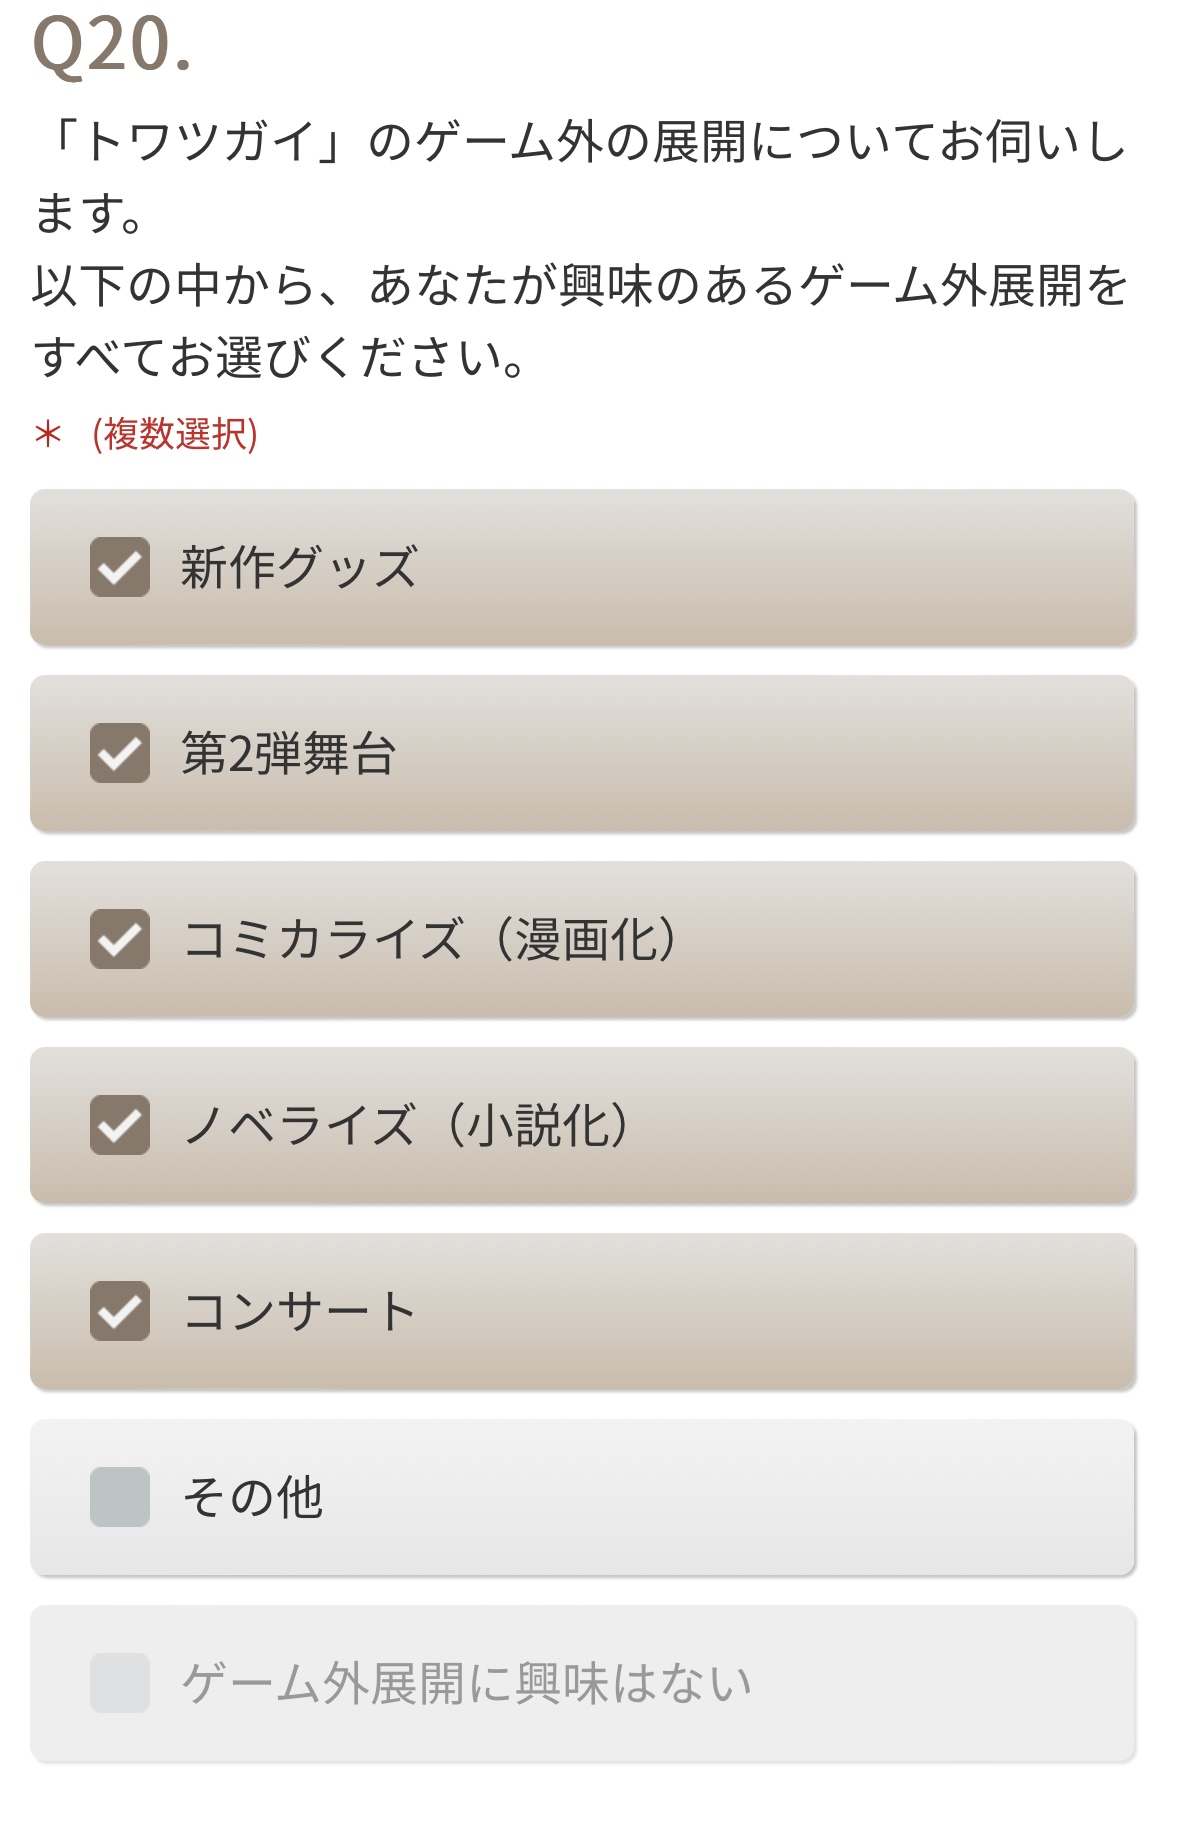This screenshot has height=1839, width=1179.
Task: Click empty right side of その他 card
Action: pos(850,1497)
